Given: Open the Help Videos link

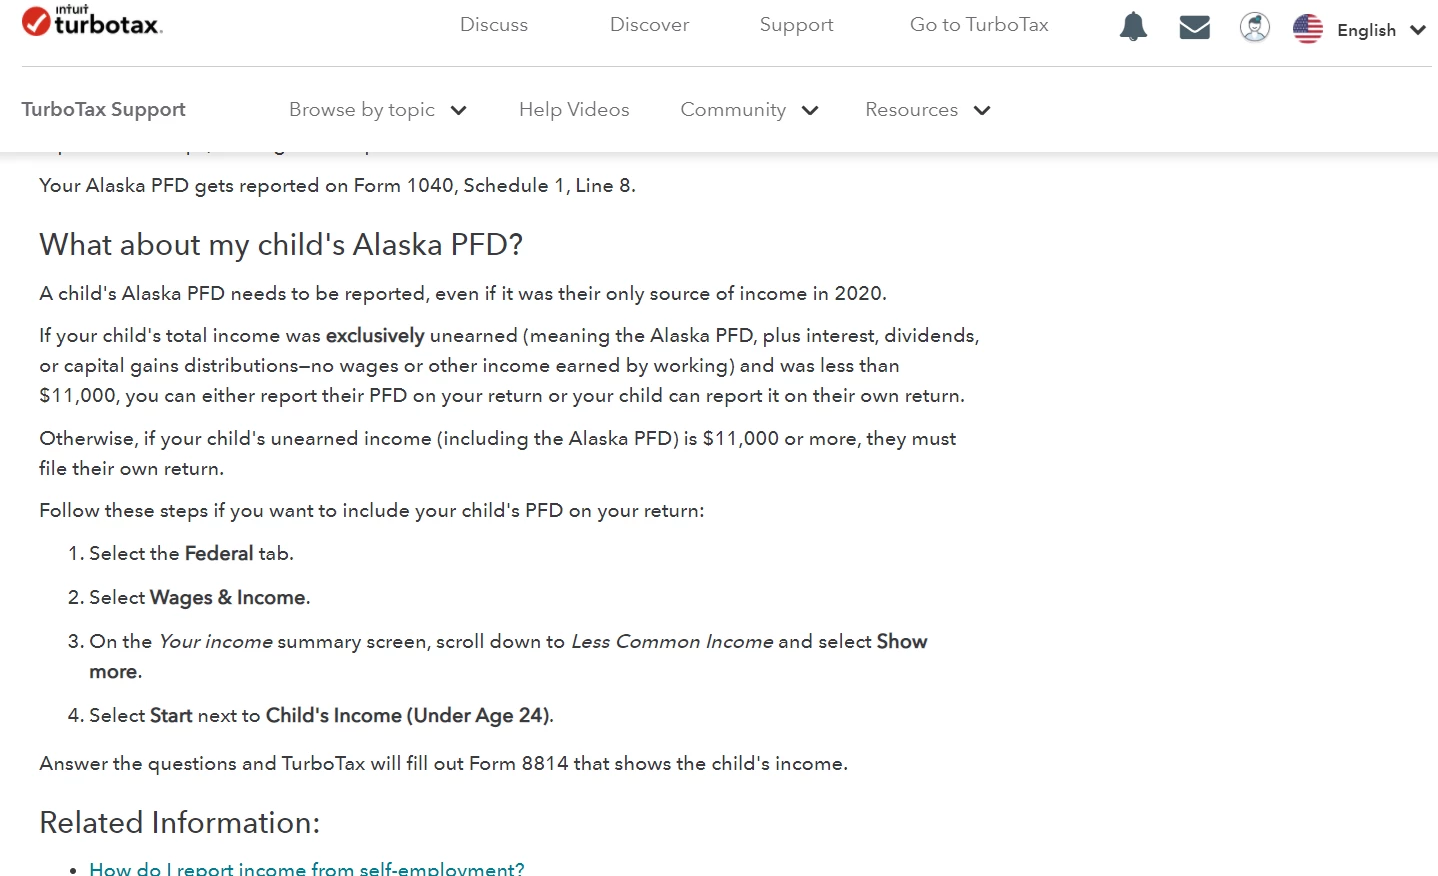Looking at the screenshot, I should pos(574,110).
